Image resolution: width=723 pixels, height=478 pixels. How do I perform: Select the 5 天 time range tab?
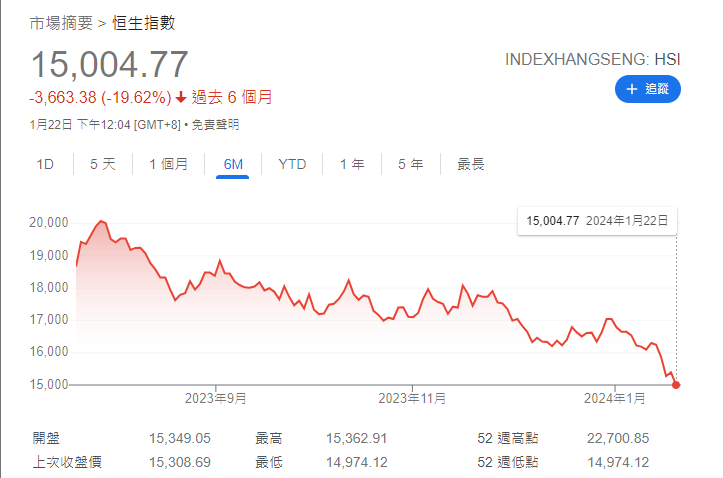point(103,164)
